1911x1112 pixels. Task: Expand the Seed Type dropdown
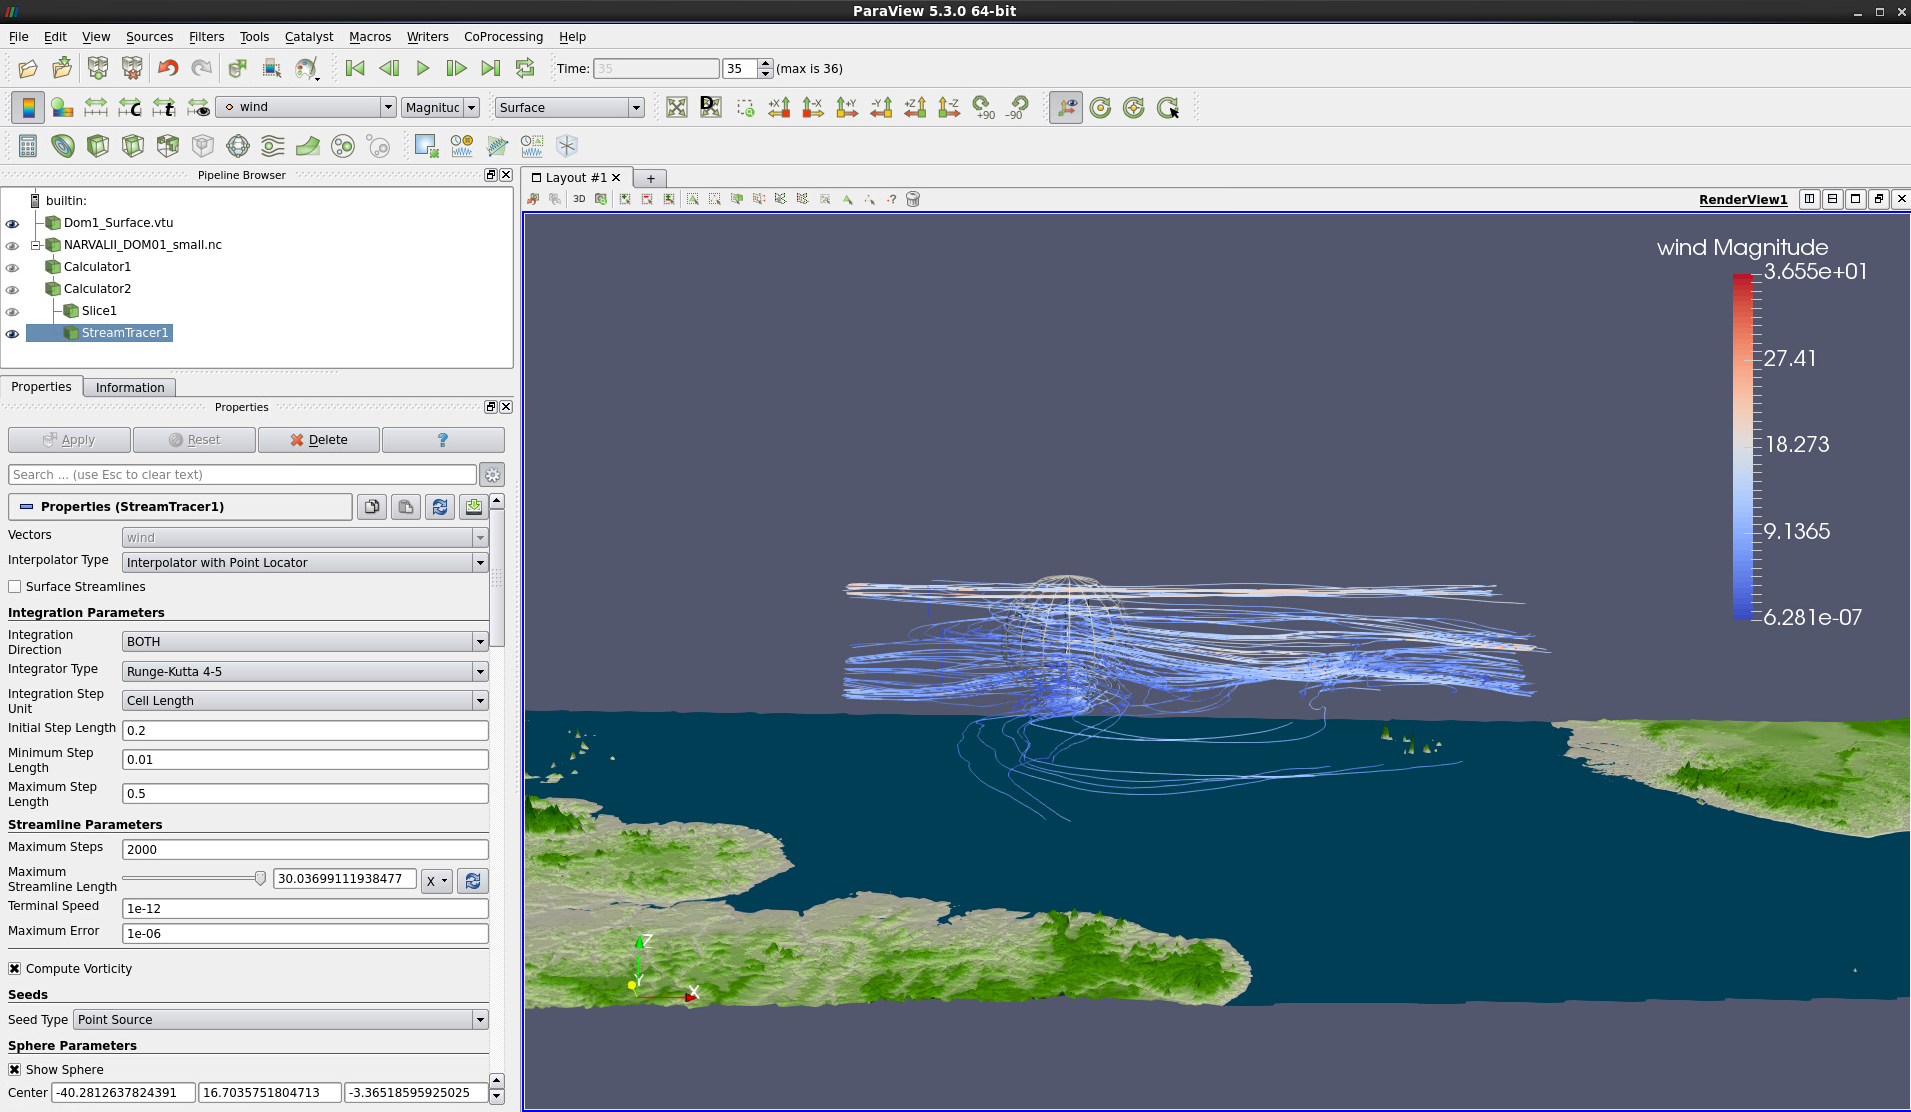coord(280,1020)
